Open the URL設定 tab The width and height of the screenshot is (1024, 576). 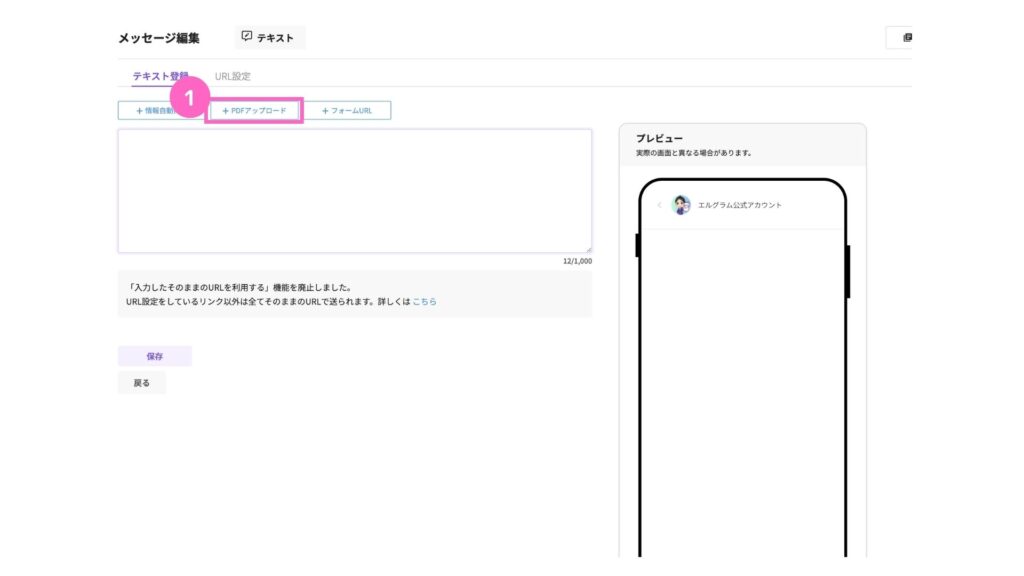(233, 76)
